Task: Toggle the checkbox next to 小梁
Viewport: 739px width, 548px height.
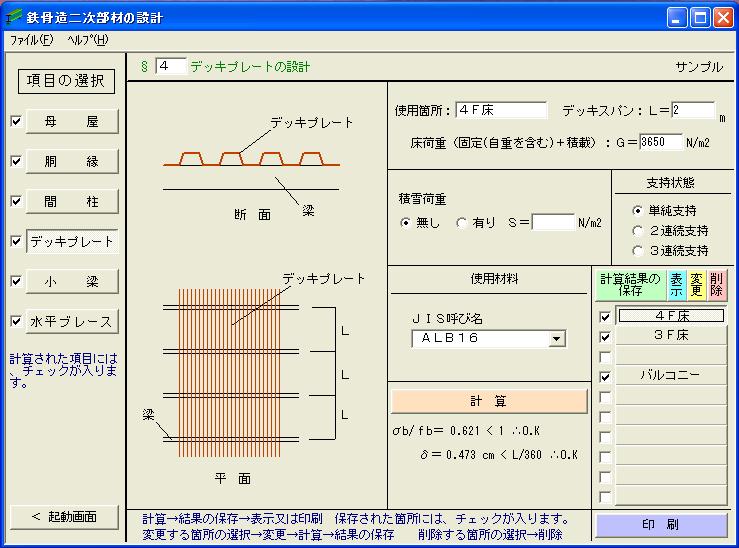Action: (x=15, y=282)
